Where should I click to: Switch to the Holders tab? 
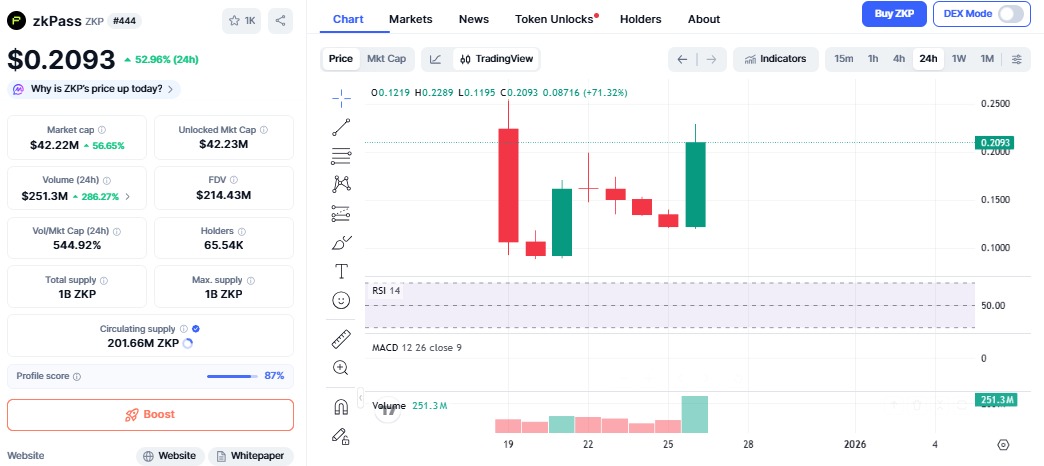click(x=640, y=19)
